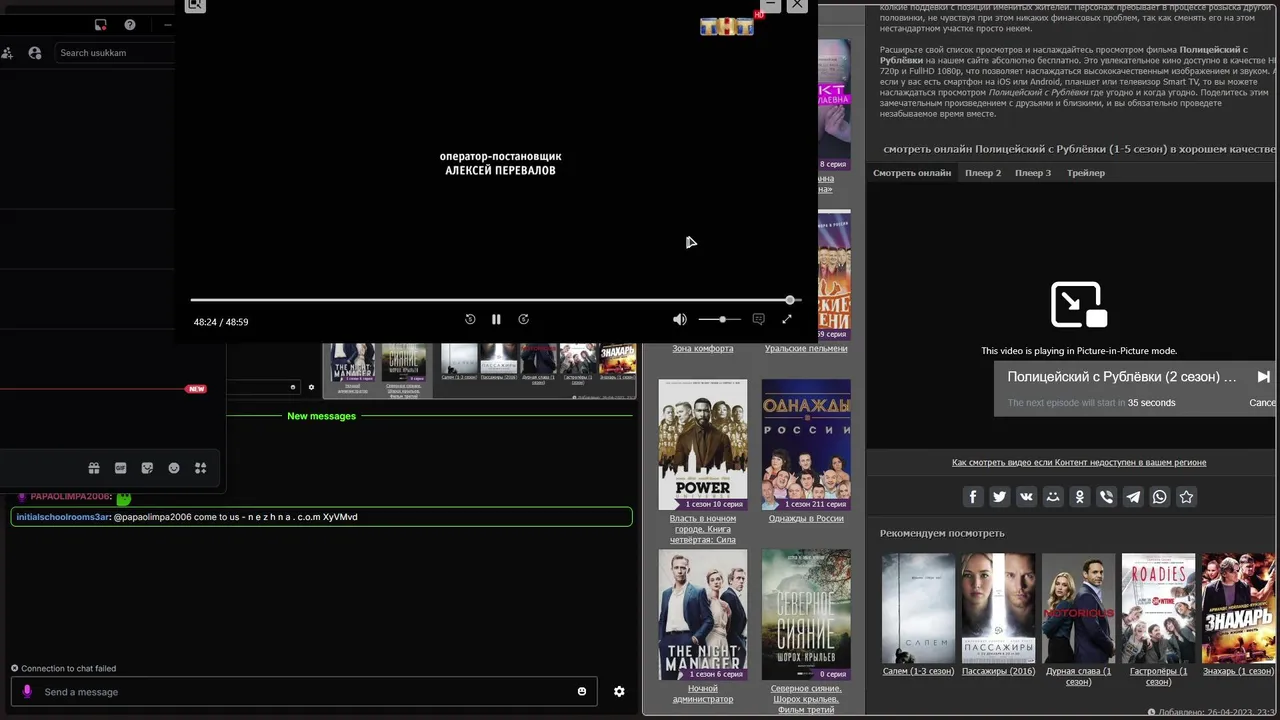The width and height of the screenshot is (1280, 720).
Task: Share the page on Odnoklassniki
Action: [x=1080, y=497]
